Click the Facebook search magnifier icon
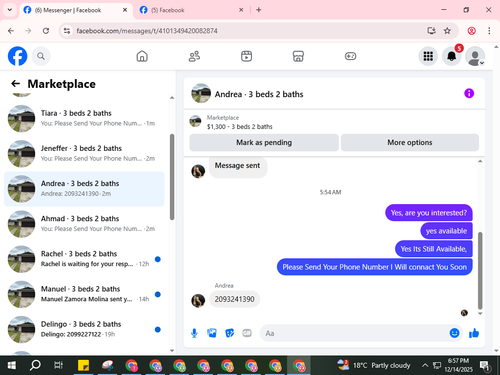Viewport: 500px width, 375px height. click(41, 56)
